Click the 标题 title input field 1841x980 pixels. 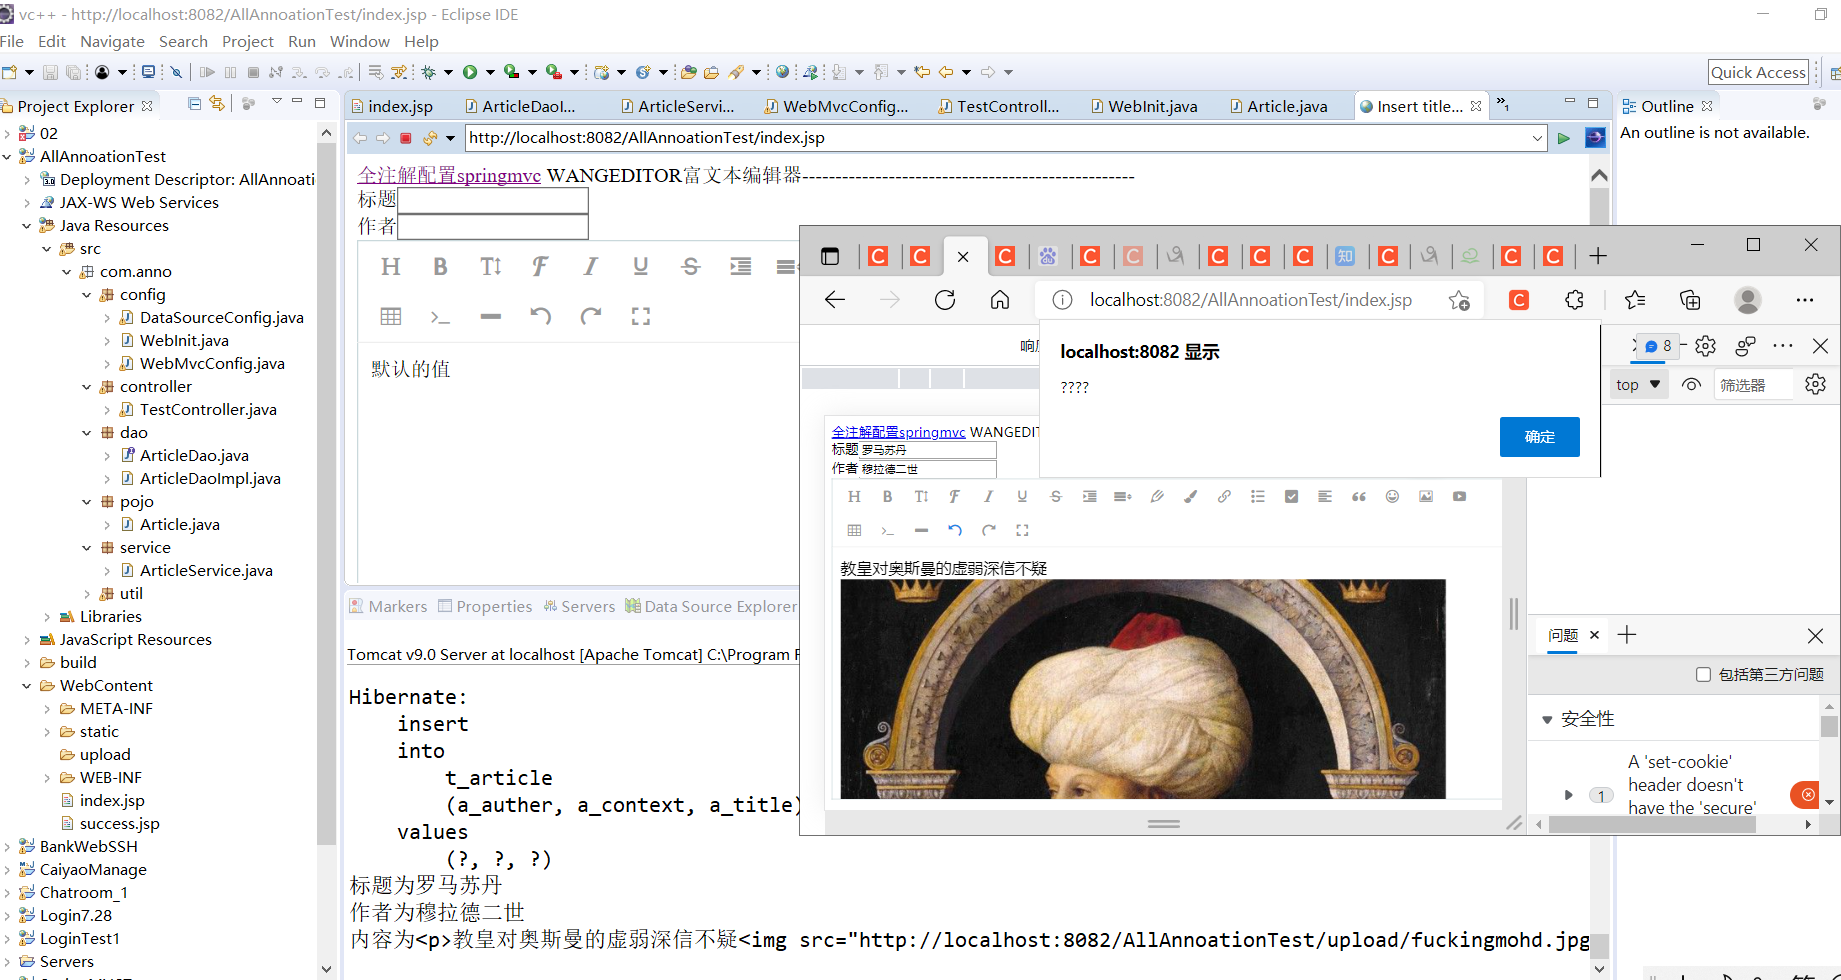click(492, 200)
